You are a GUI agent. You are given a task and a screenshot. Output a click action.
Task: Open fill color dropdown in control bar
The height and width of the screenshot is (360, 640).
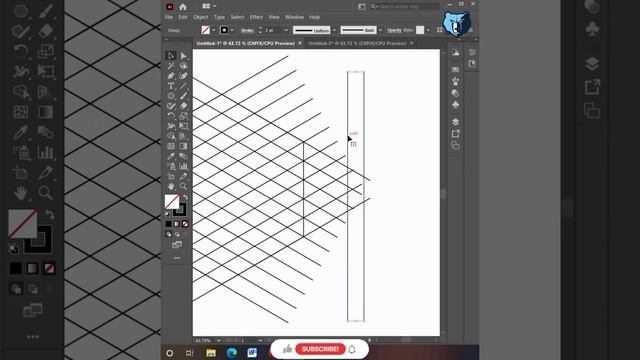(x=213, y=30)
